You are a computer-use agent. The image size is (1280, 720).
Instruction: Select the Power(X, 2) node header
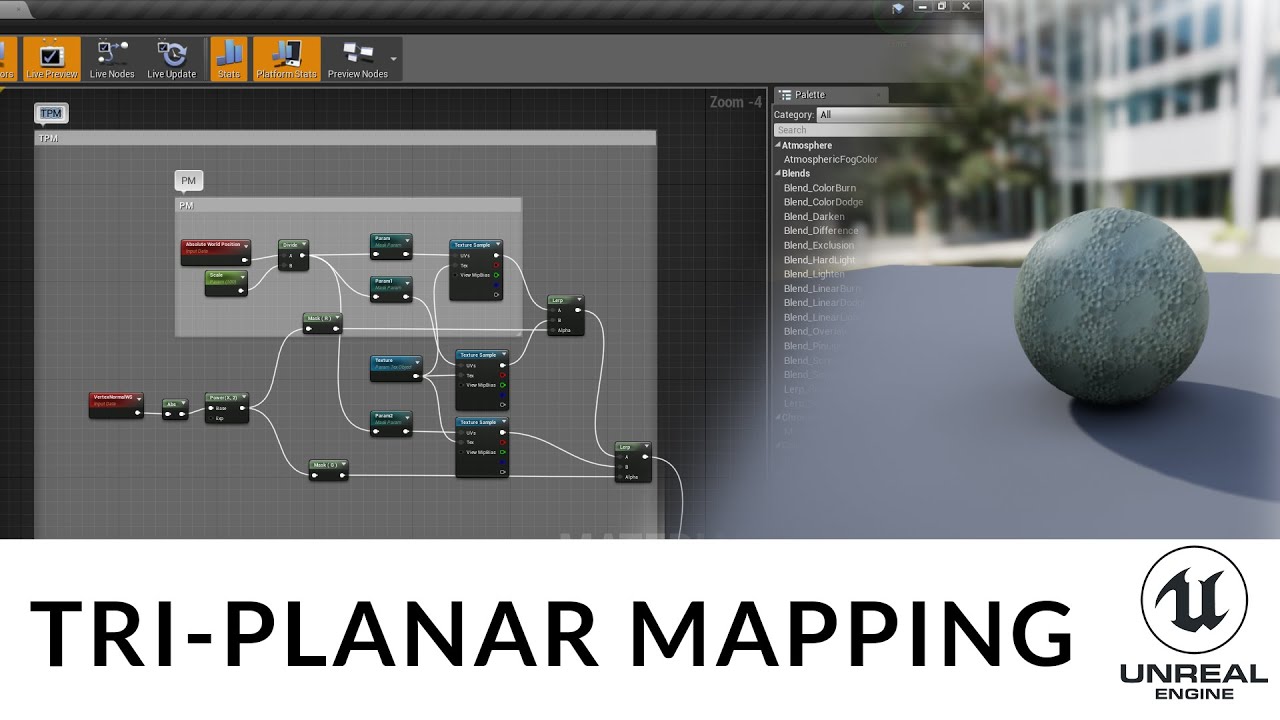tap(227, 397)
